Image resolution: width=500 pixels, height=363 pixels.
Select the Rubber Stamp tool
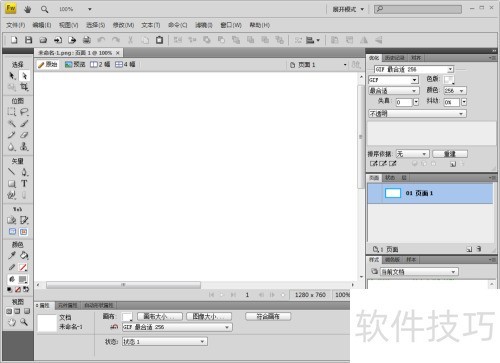pos(24,147)
